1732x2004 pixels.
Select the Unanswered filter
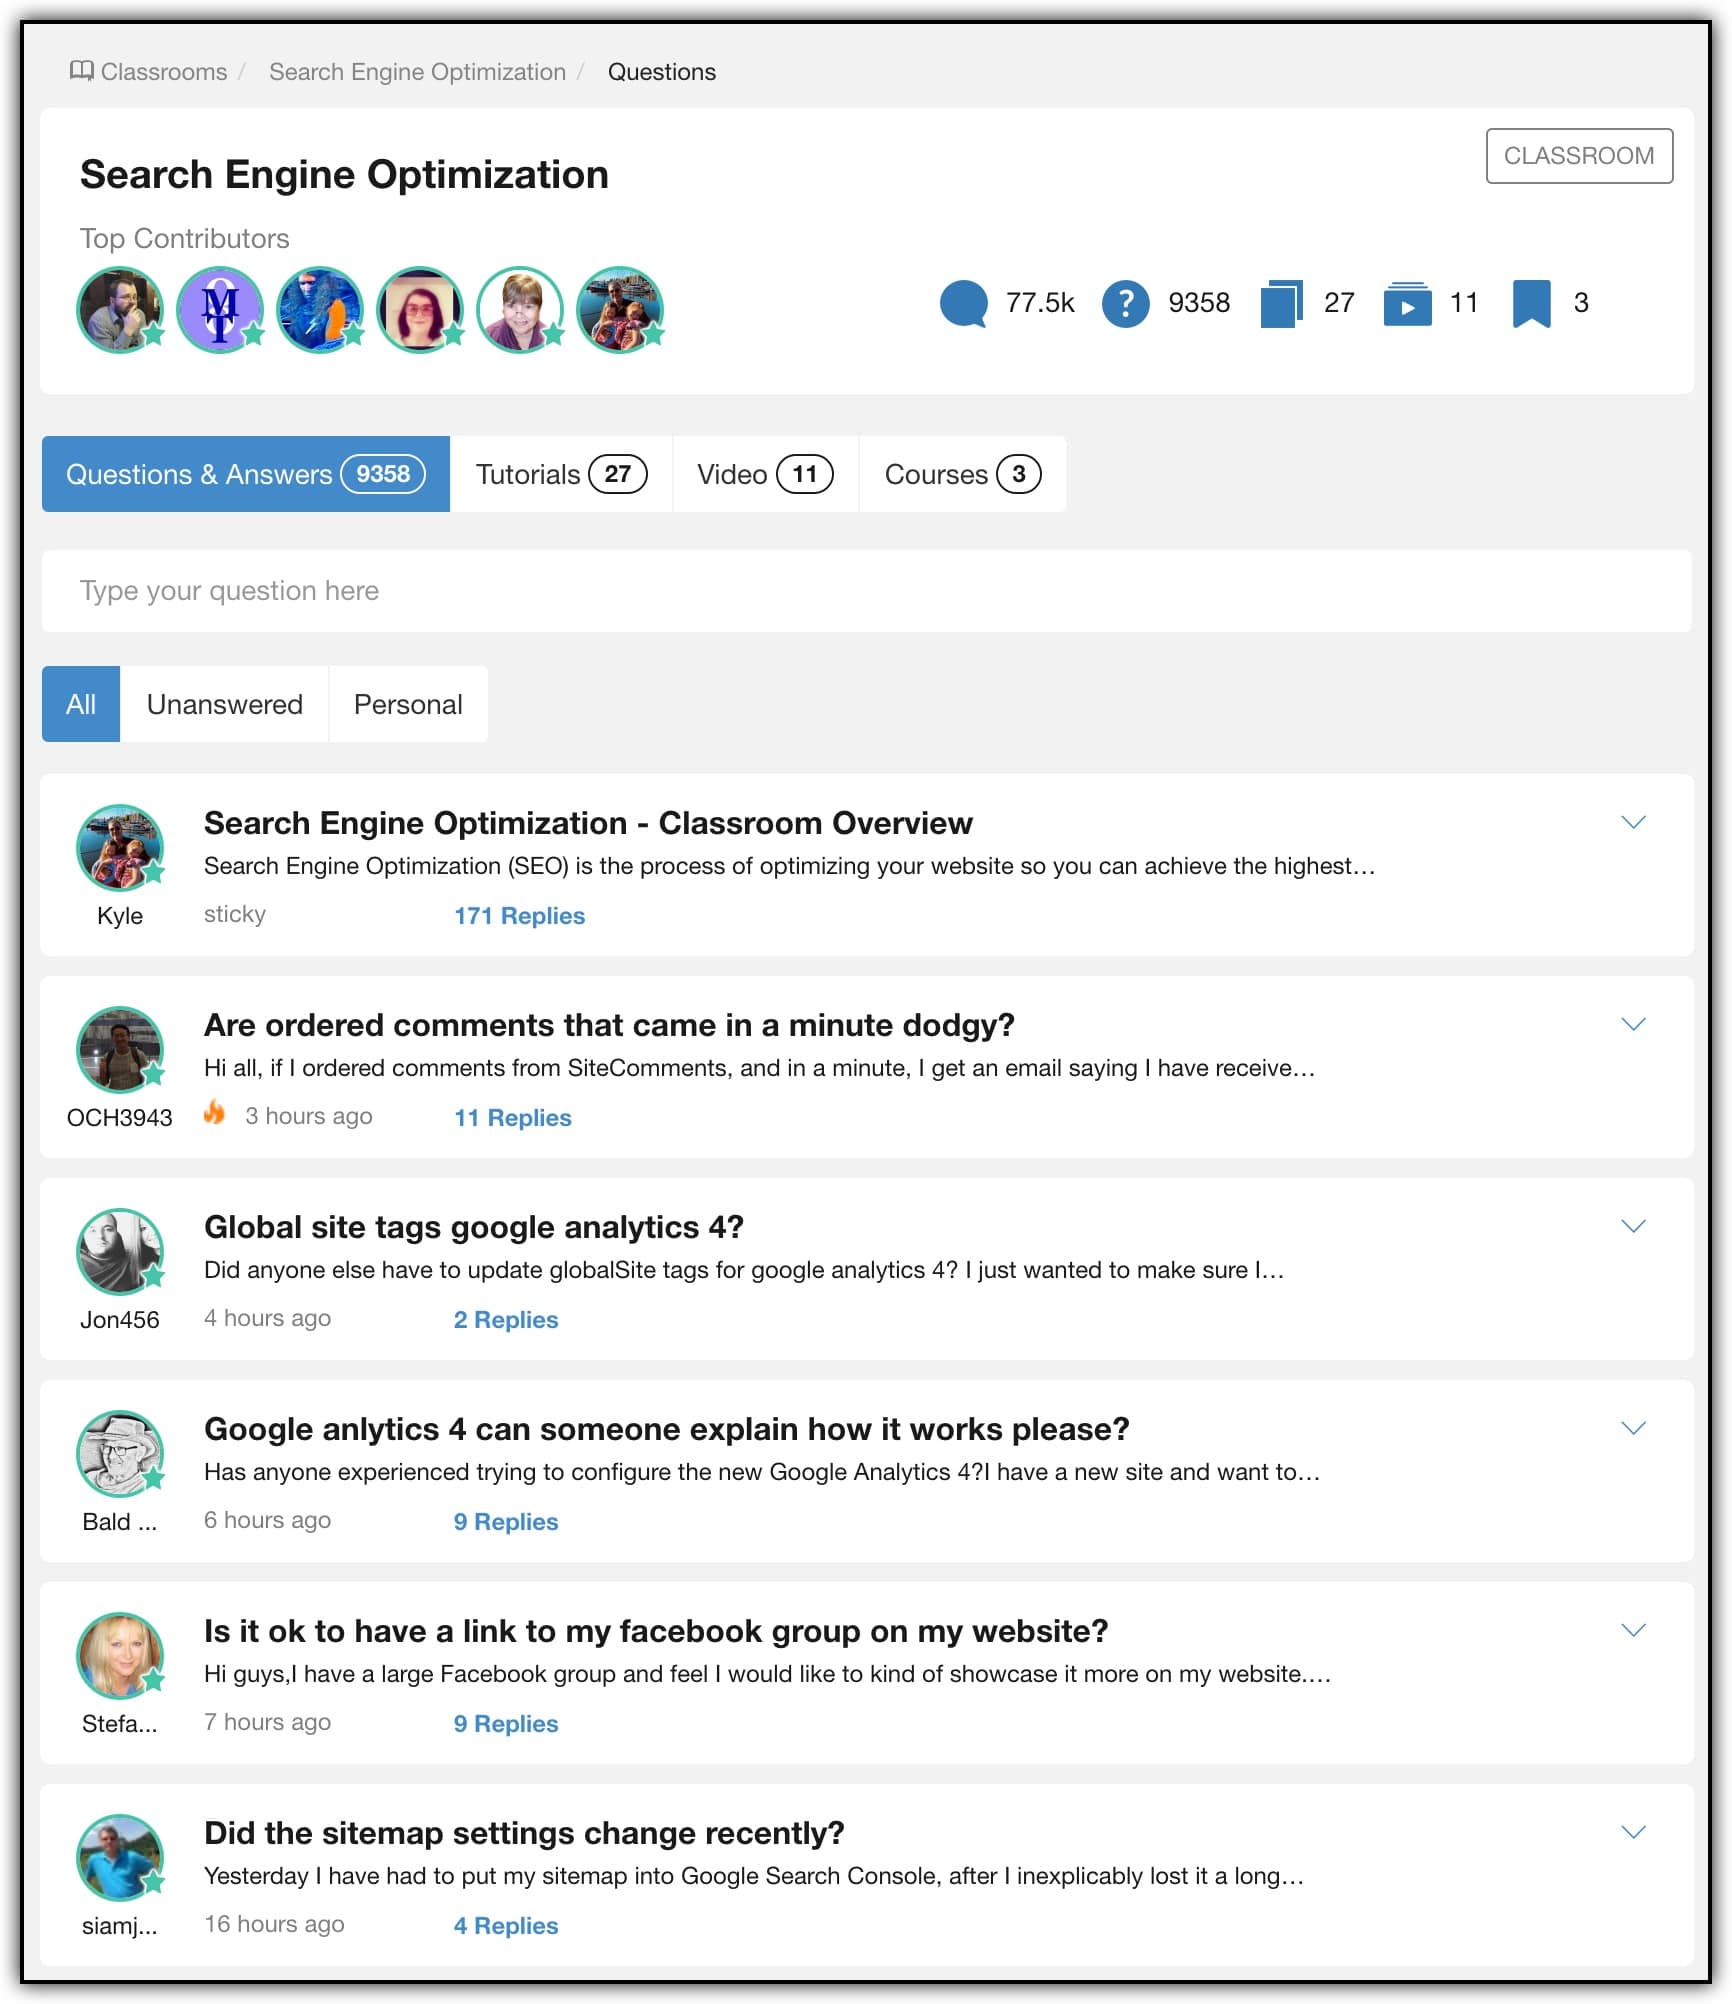tap(224, 704)
